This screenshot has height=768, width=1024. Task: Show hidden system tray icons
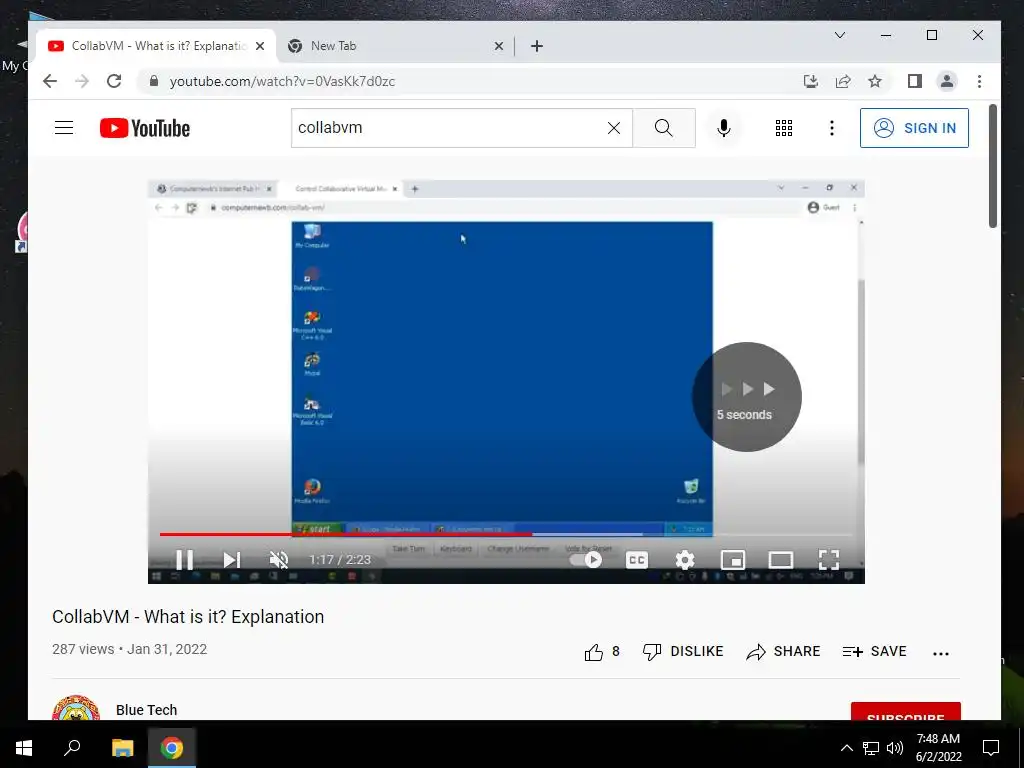[x=846, y=748]
